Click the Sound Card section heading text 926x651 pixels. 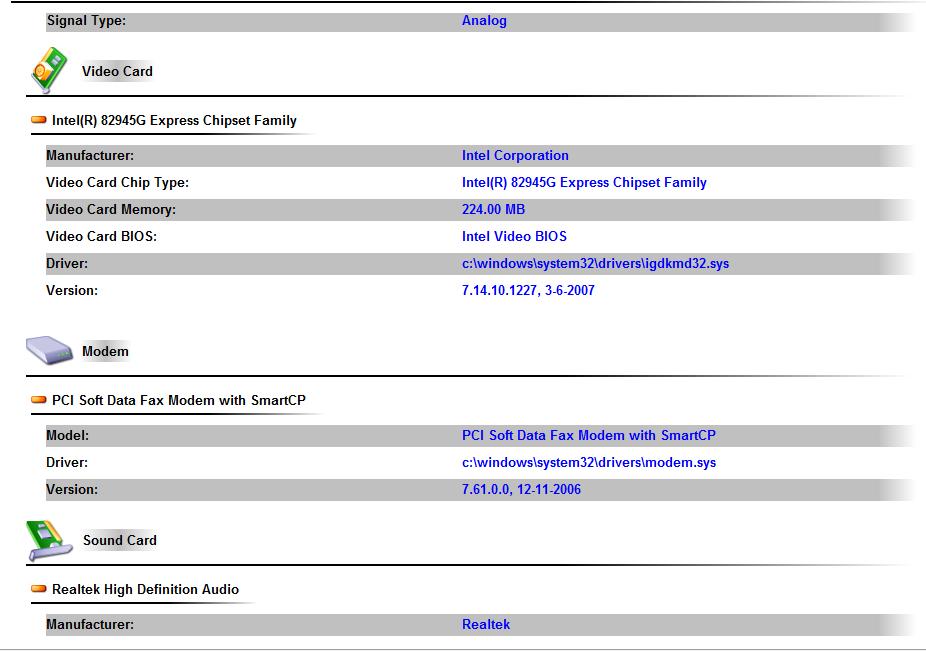tap(120, 540)
